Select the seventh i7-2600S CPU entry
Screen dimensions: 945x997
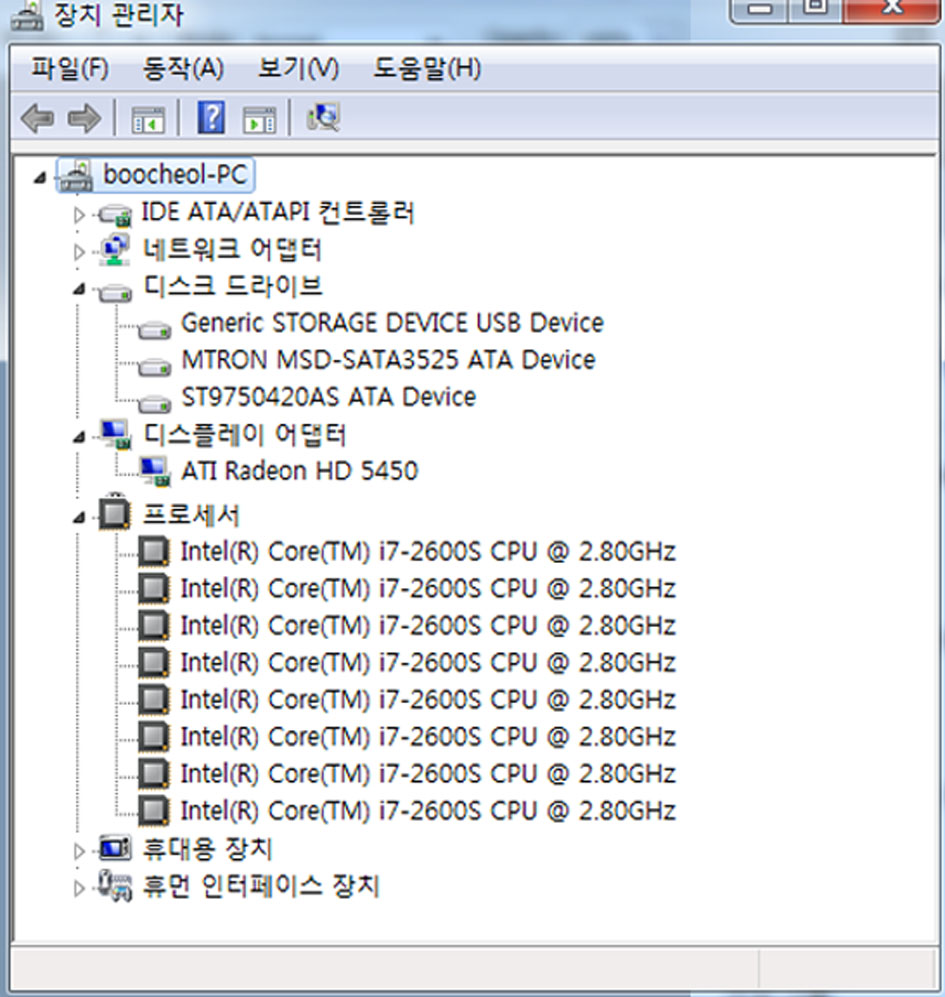(x=428, y=774)
